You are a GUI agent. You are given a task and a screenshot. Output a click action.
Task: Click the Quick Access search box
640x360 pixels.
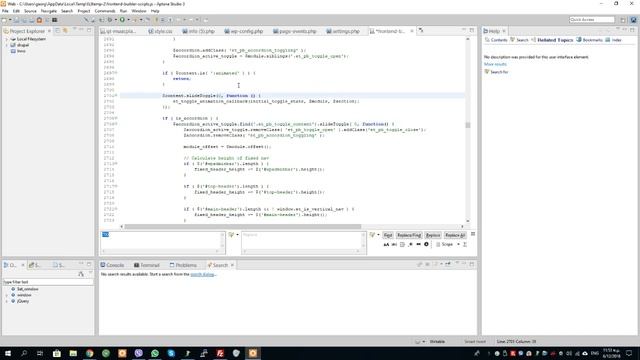coord(591,20)
